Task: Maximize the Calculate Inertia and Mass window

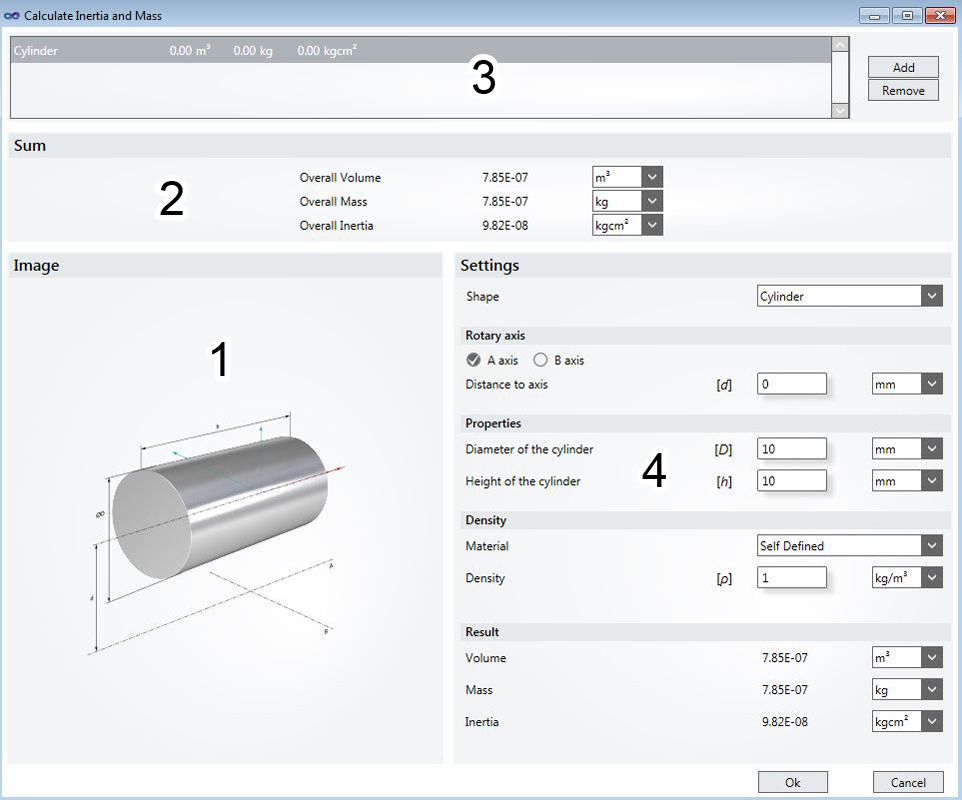Action: pyautogui.click(x=907, y=15)
